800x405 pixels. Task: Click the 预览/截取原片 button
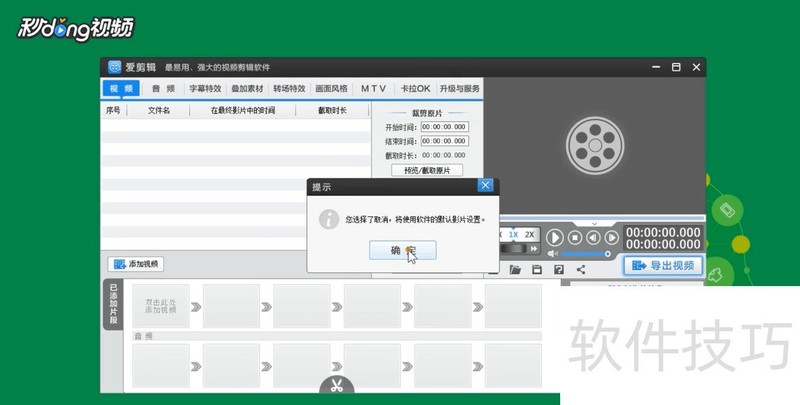pyautogui.click(x=427, y=170)
